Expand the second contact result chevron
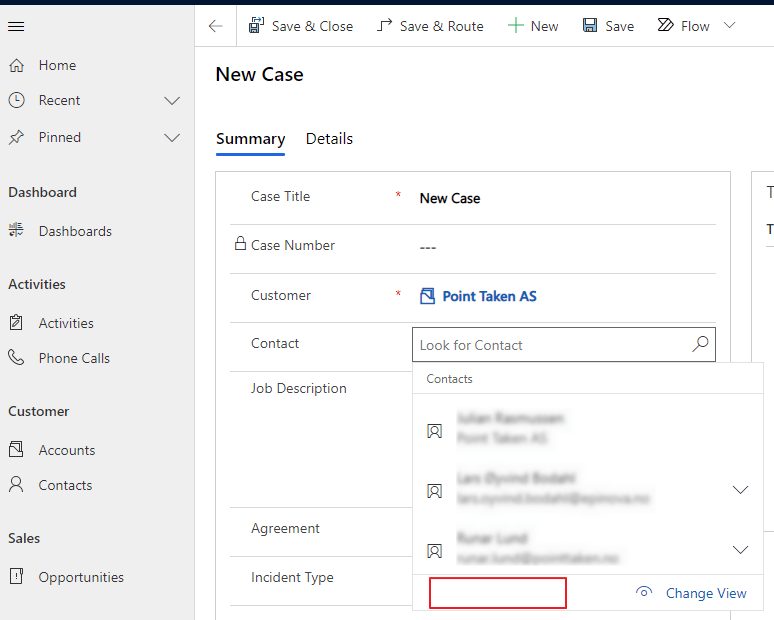Viewport: 774px width, 620px height. point(740,490)
